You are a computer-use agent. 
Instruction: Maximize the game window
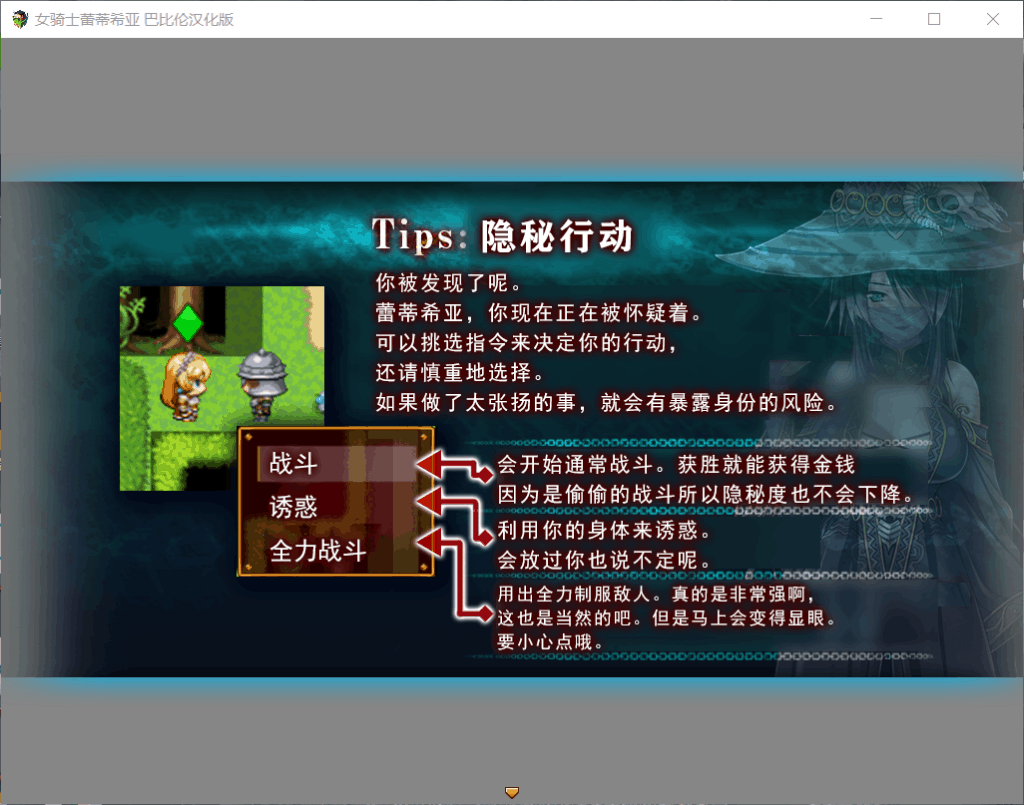coord(934,19)
